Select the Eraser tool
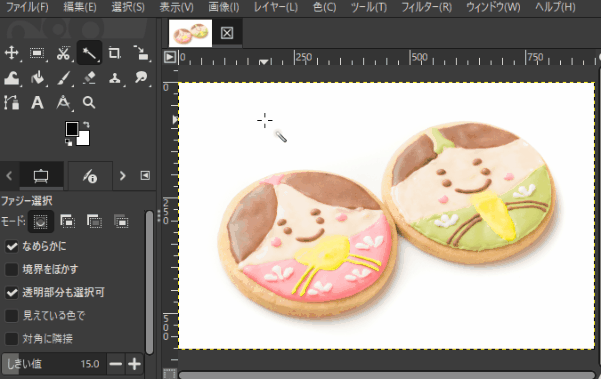601x379 pixels. 89,78
